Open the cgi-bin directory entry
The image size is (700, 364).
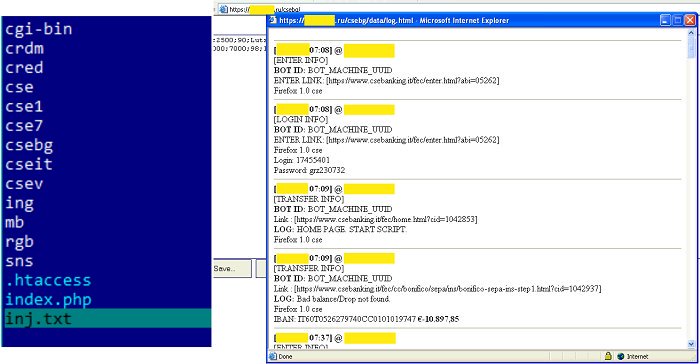tap(38, 29)
